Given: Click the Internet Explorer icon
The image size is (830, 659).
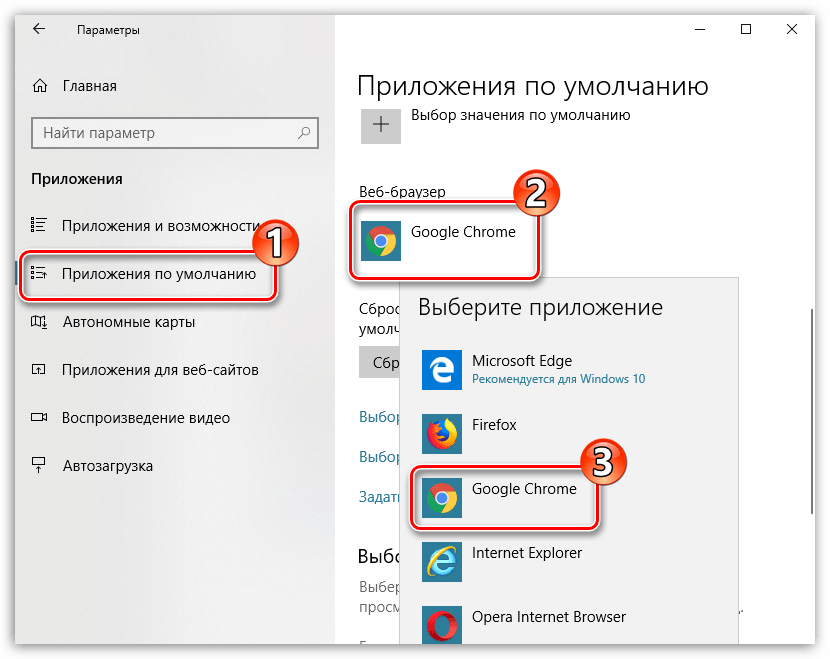Looking at the screenshot, I should tap(441, 562).
